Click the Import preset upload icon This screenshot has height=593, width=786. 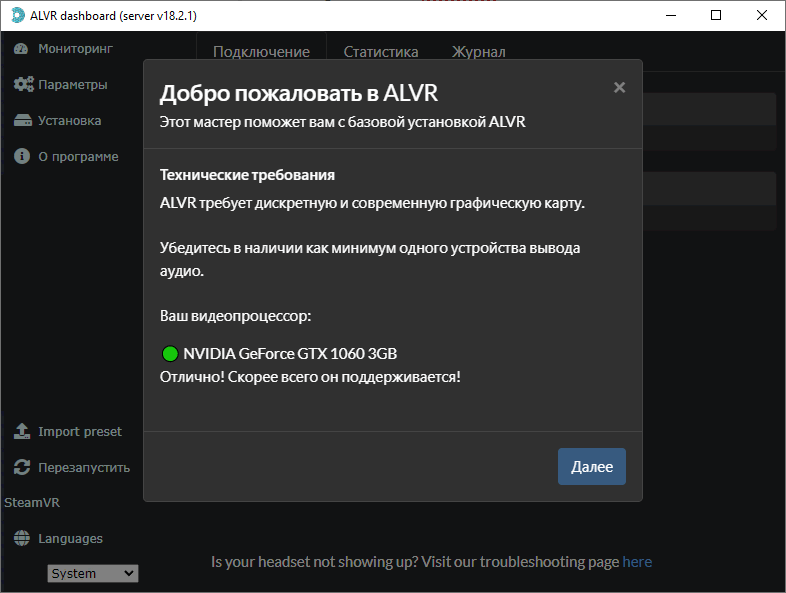[22, 431]
